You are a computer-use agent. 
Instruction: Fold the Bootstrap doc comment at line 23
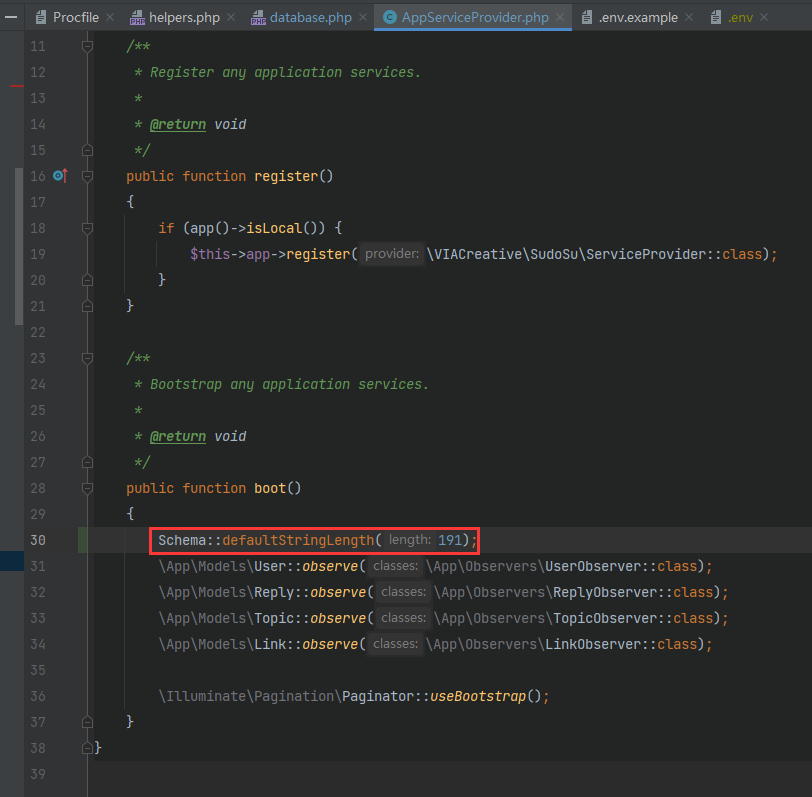88,358
